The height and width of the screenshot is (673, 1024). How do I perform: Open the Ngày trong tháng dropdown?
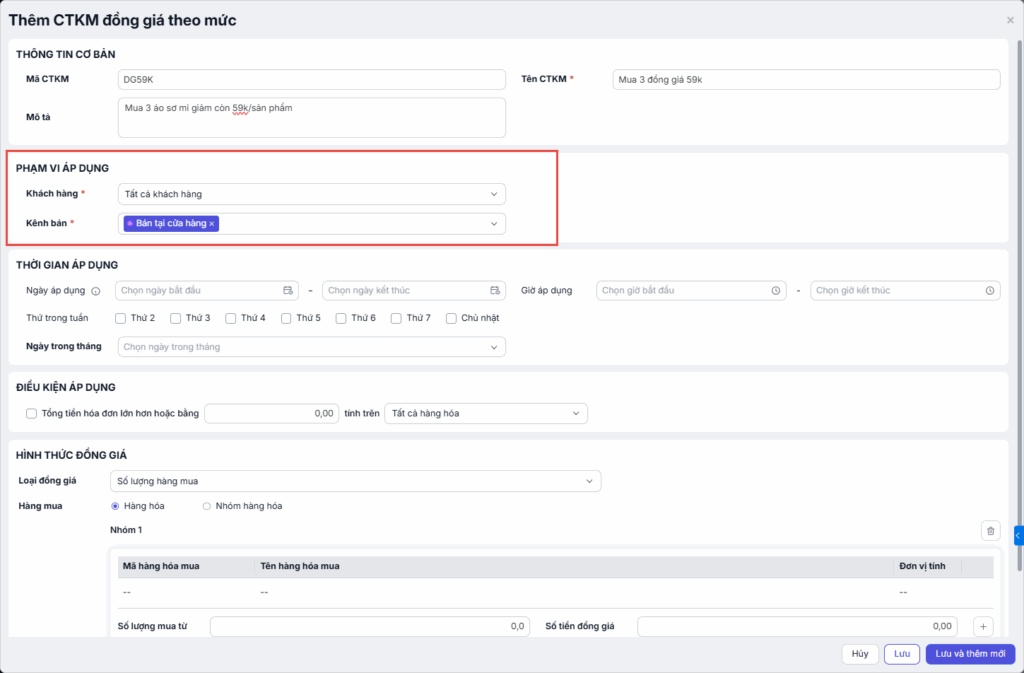[311, 347]
